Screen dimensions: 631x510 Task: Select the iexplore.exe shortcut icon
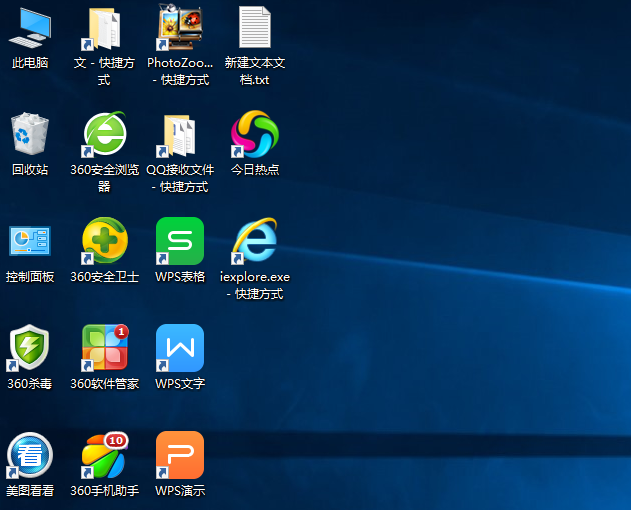(x=254, y=241)
